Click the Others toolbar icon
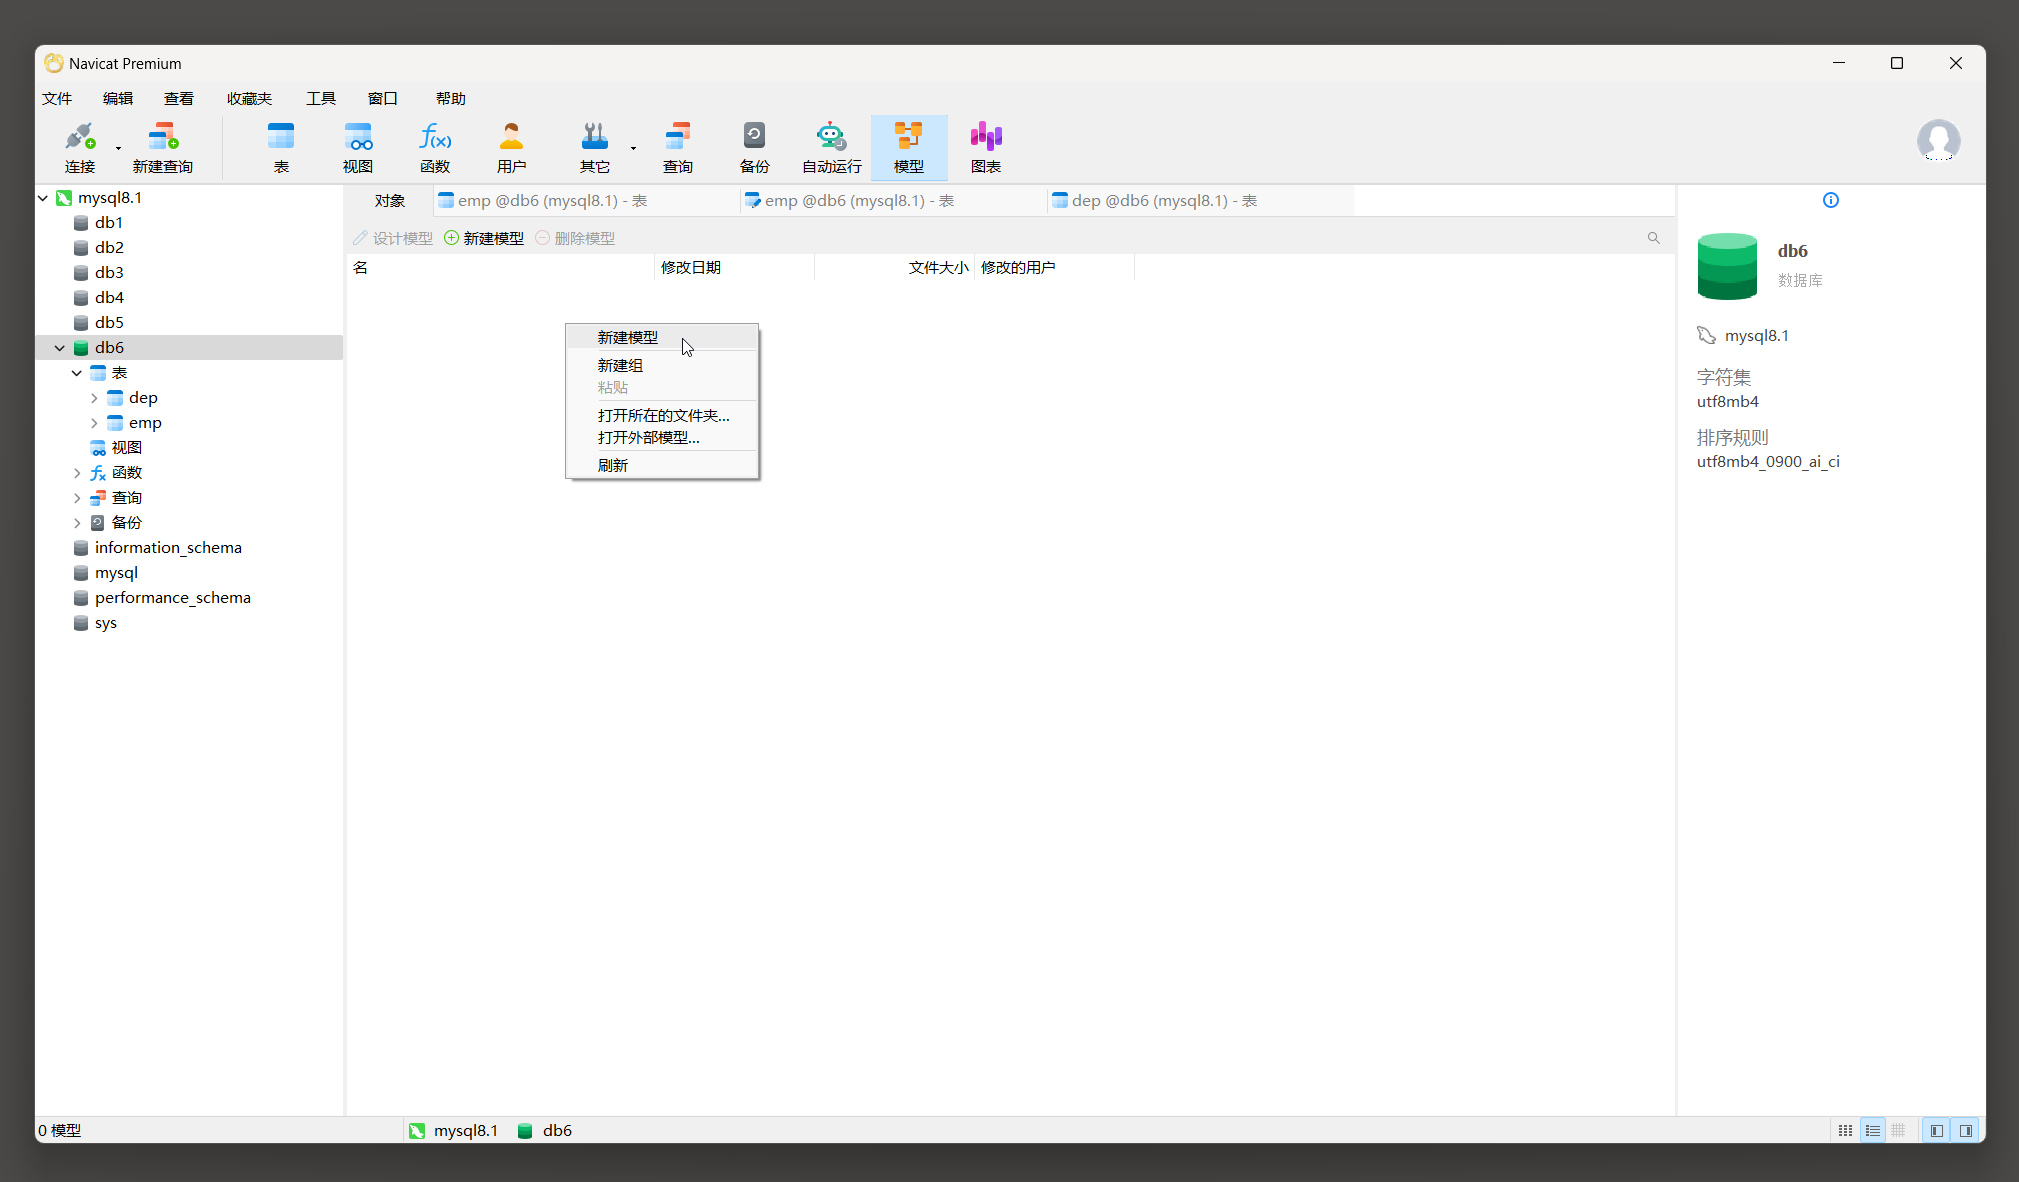Image resolution: width=2019 pixels, height=1182 pixels. [594, 147]
